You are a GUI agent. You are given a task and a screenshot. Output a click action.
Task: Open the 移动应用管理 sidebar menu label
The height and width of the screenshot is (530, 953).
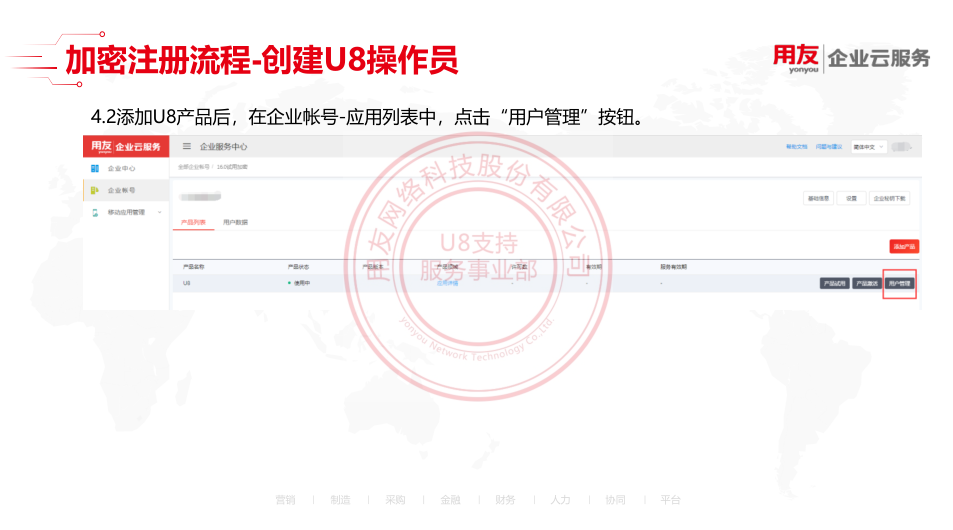(126, 212)
